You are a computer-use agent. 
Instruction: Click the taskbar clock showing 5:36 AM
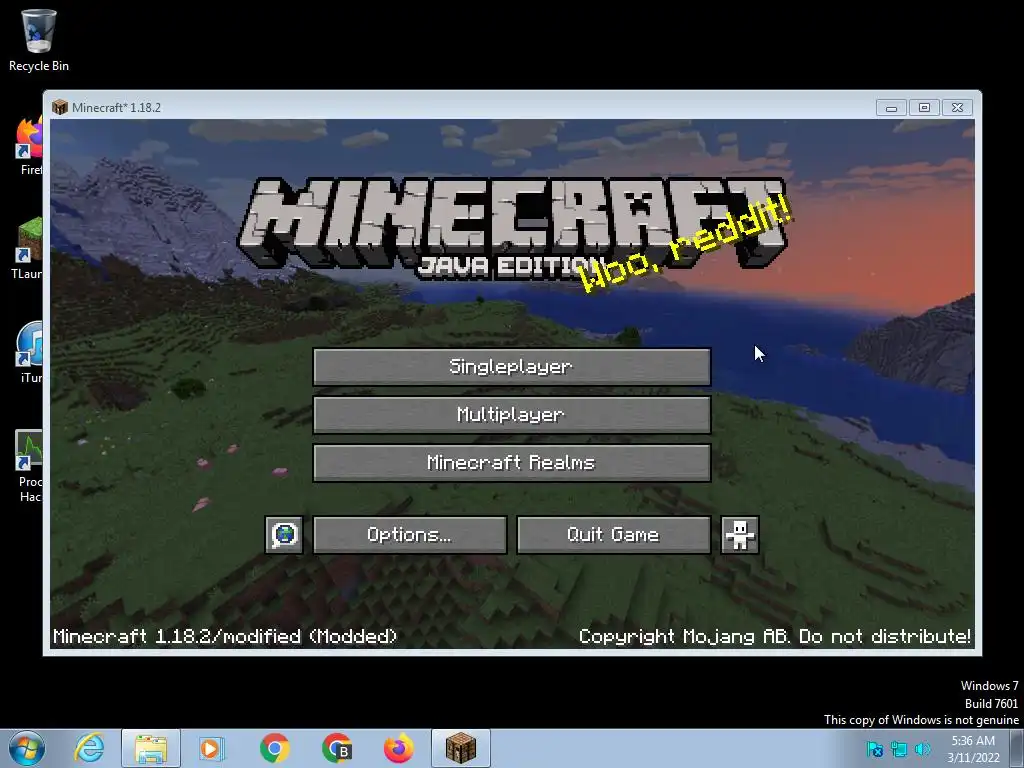pos(973,749)
